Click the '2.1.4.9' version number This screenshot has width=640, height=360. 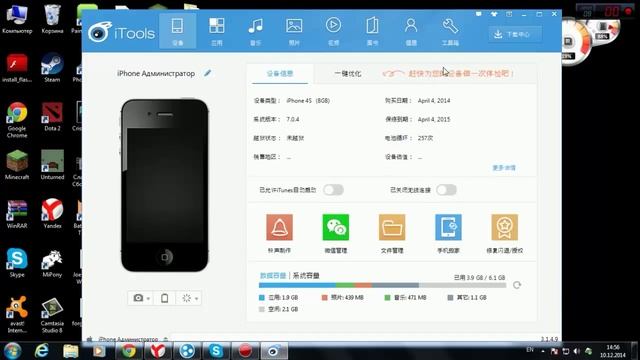(x=549, y=339)
